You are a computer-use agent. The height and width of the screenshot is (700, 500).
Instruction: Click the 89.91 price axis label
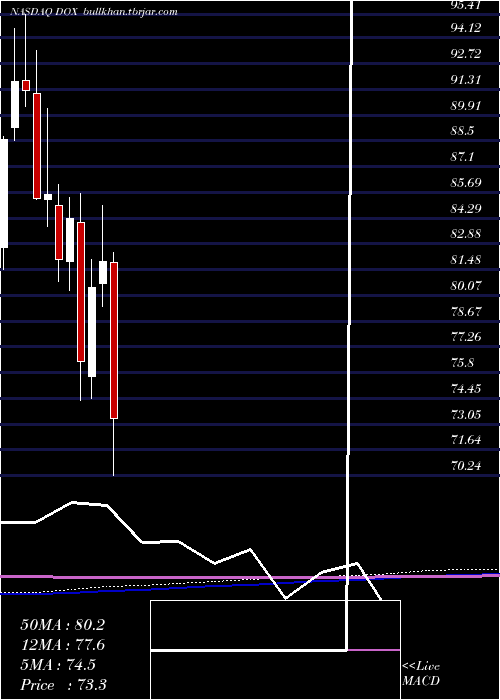point(466,106)
